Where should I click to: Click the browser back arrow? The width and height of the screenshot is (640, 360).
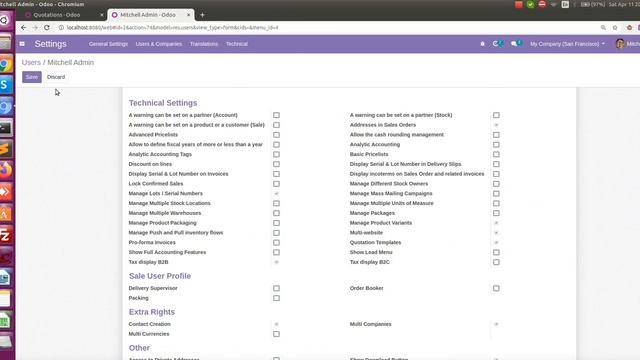tap(23, 27)
